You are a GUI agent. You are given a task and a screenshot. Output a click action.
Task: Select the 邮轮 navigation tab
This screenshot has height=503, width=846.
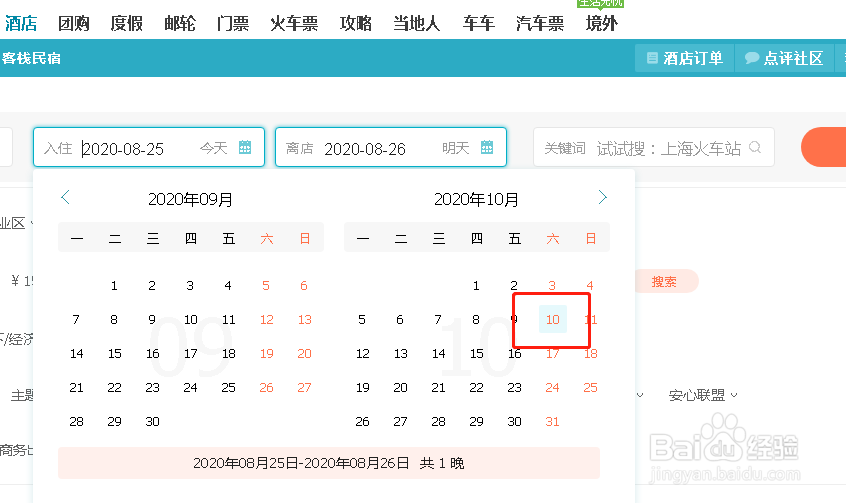[180, 23]
